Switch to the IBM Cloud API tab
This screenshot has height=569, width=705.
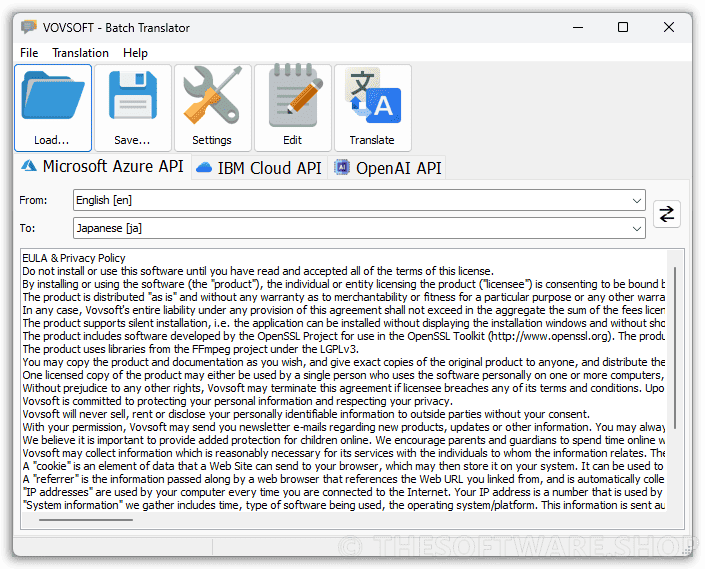tap(259, 168)
